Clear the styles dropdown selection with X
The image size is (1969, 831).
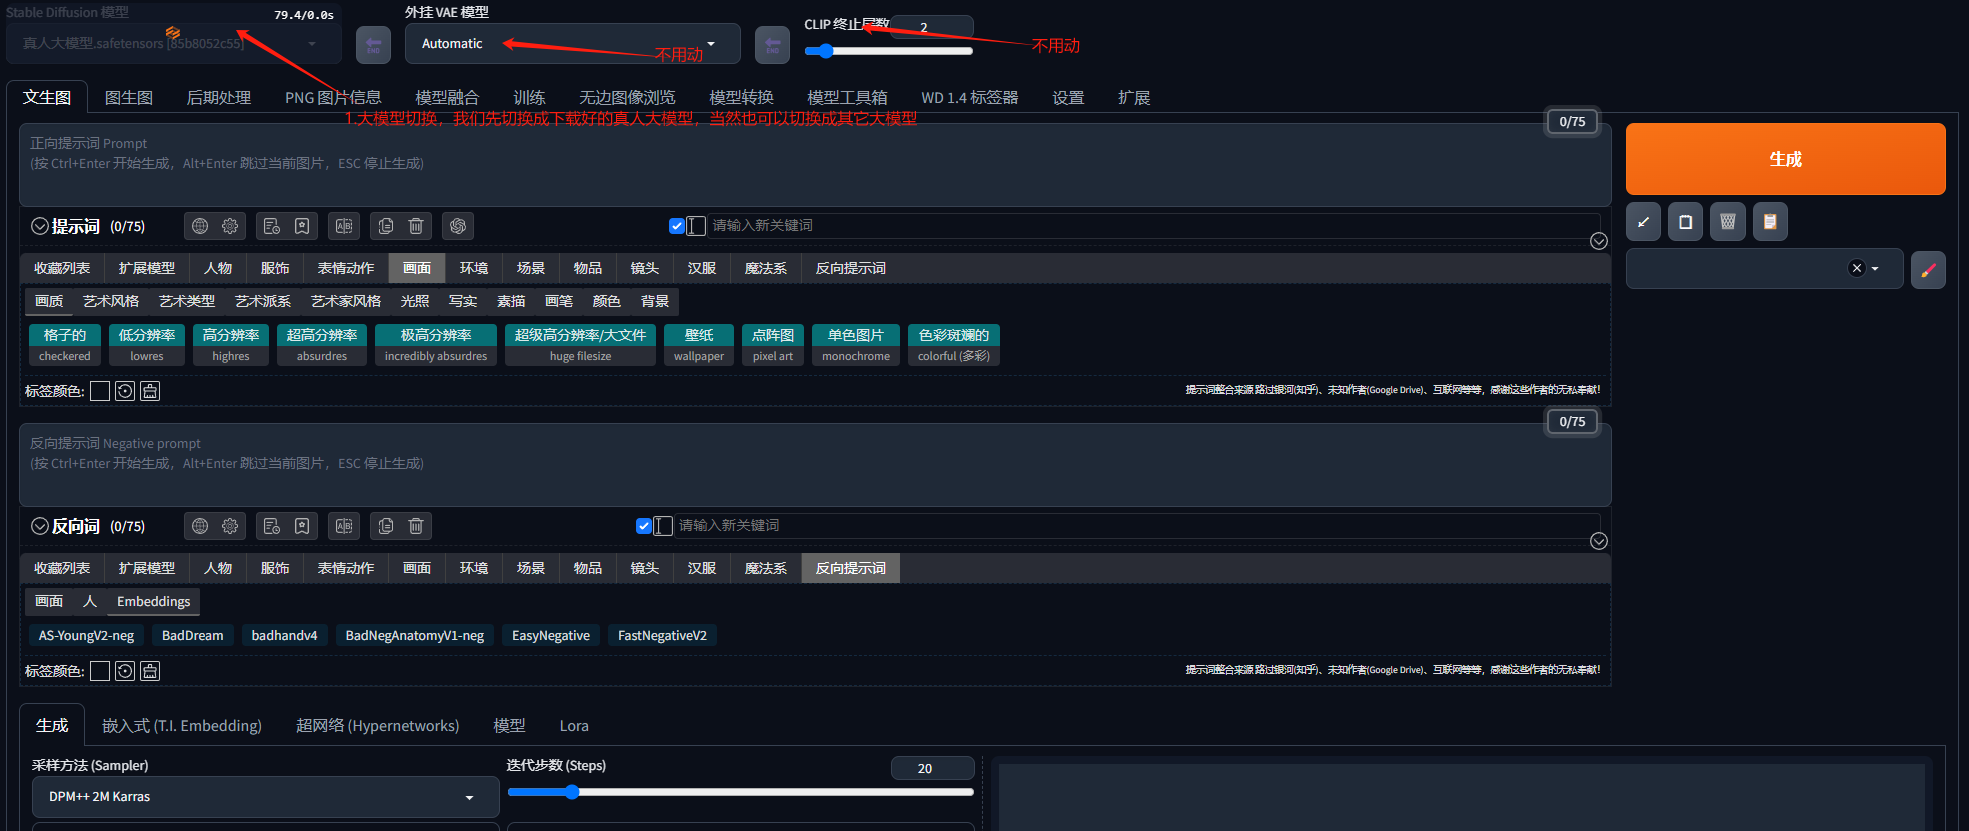coord(1857,268)
